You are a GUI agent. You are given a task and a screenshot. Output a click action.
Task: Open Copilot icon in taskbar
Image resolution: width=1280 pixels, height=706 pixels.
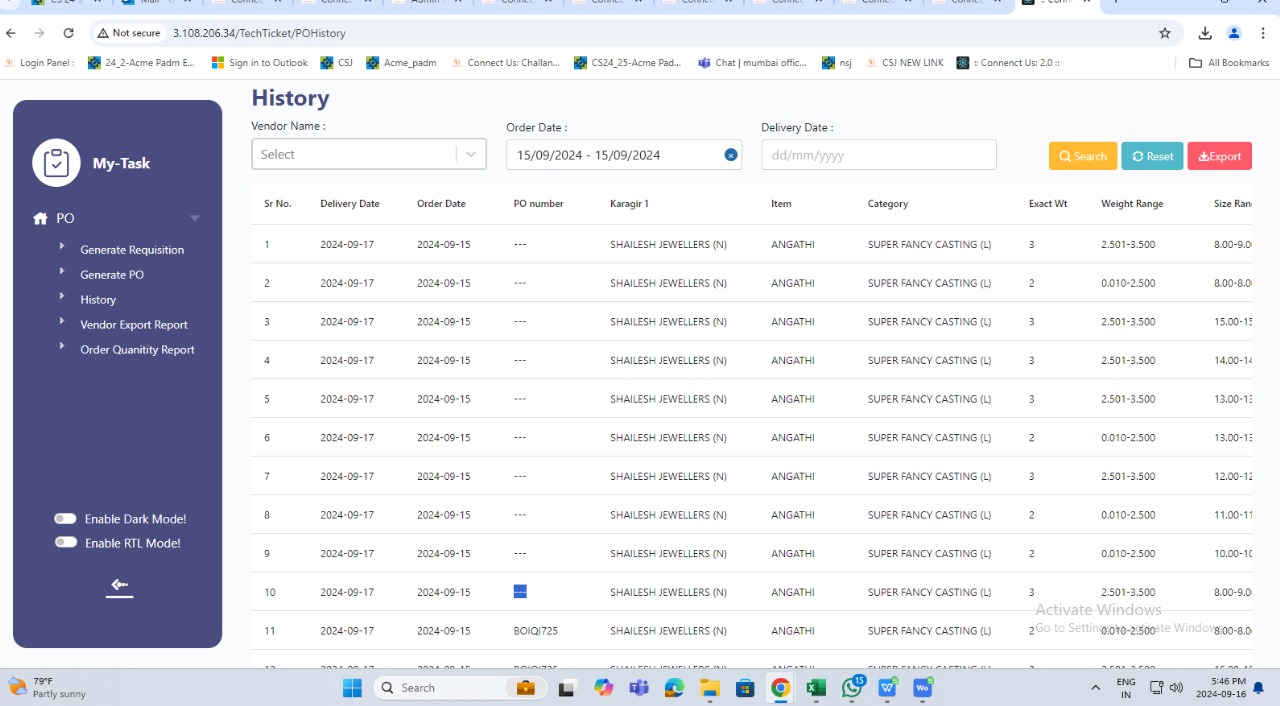(x=603, y=688)
